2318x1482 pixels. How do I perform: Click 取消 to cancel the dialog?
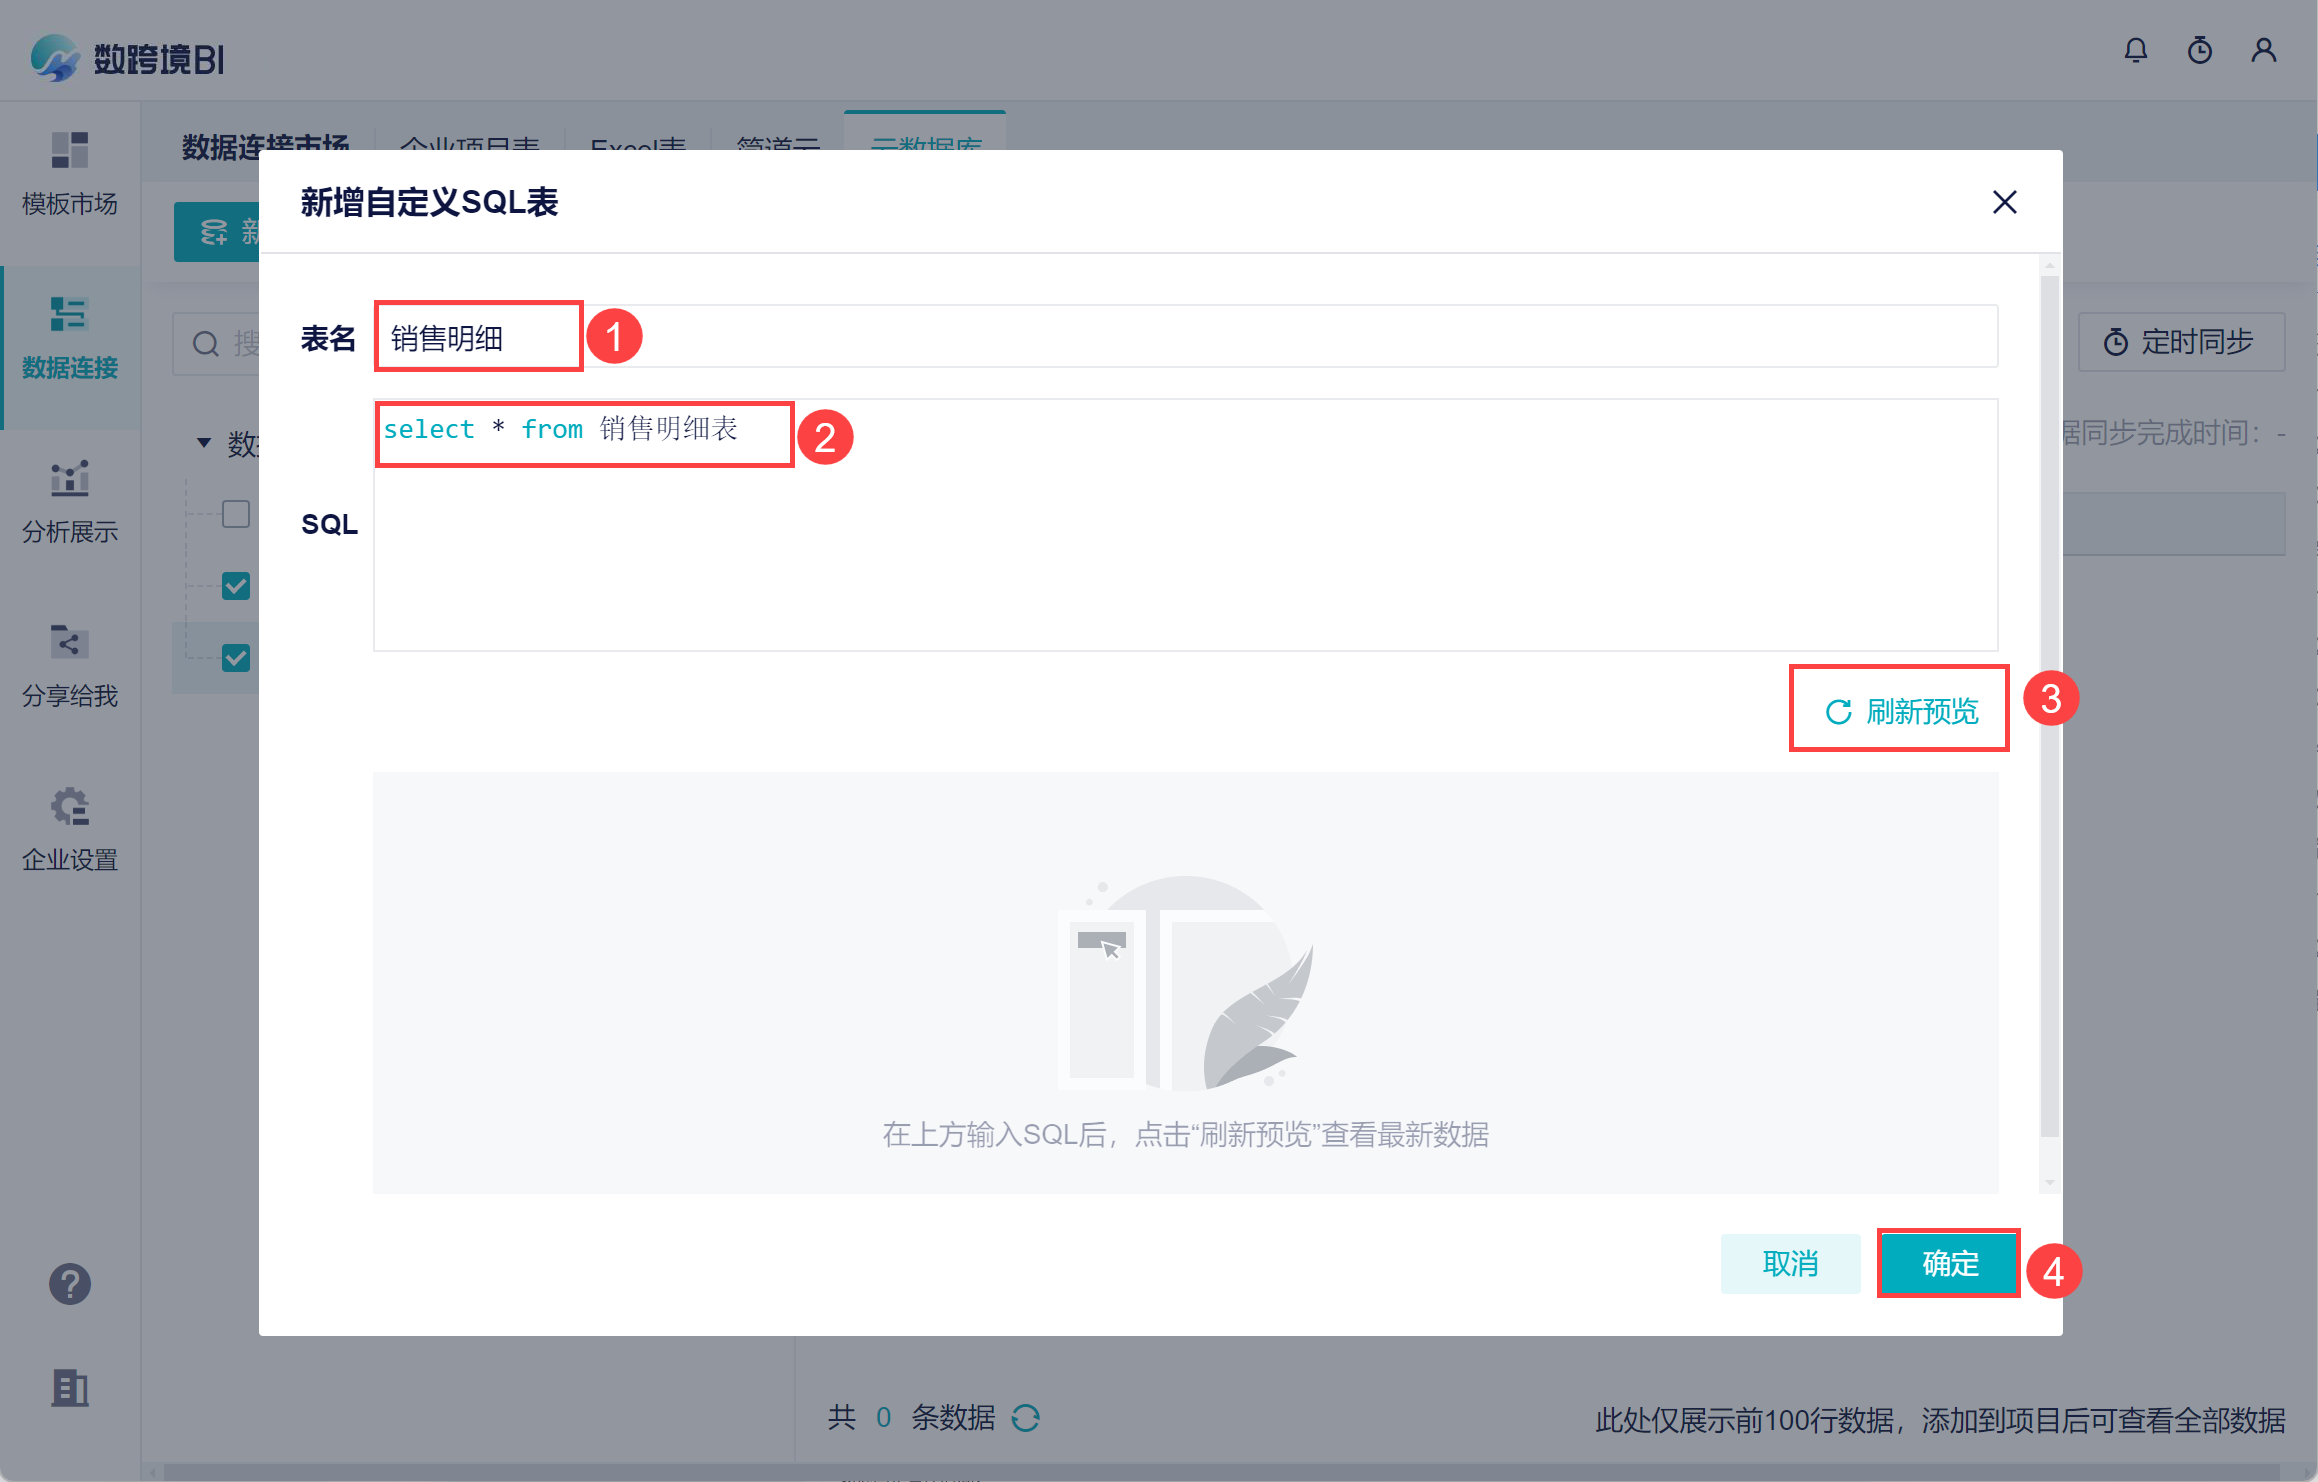(x=1790, y=1264)
